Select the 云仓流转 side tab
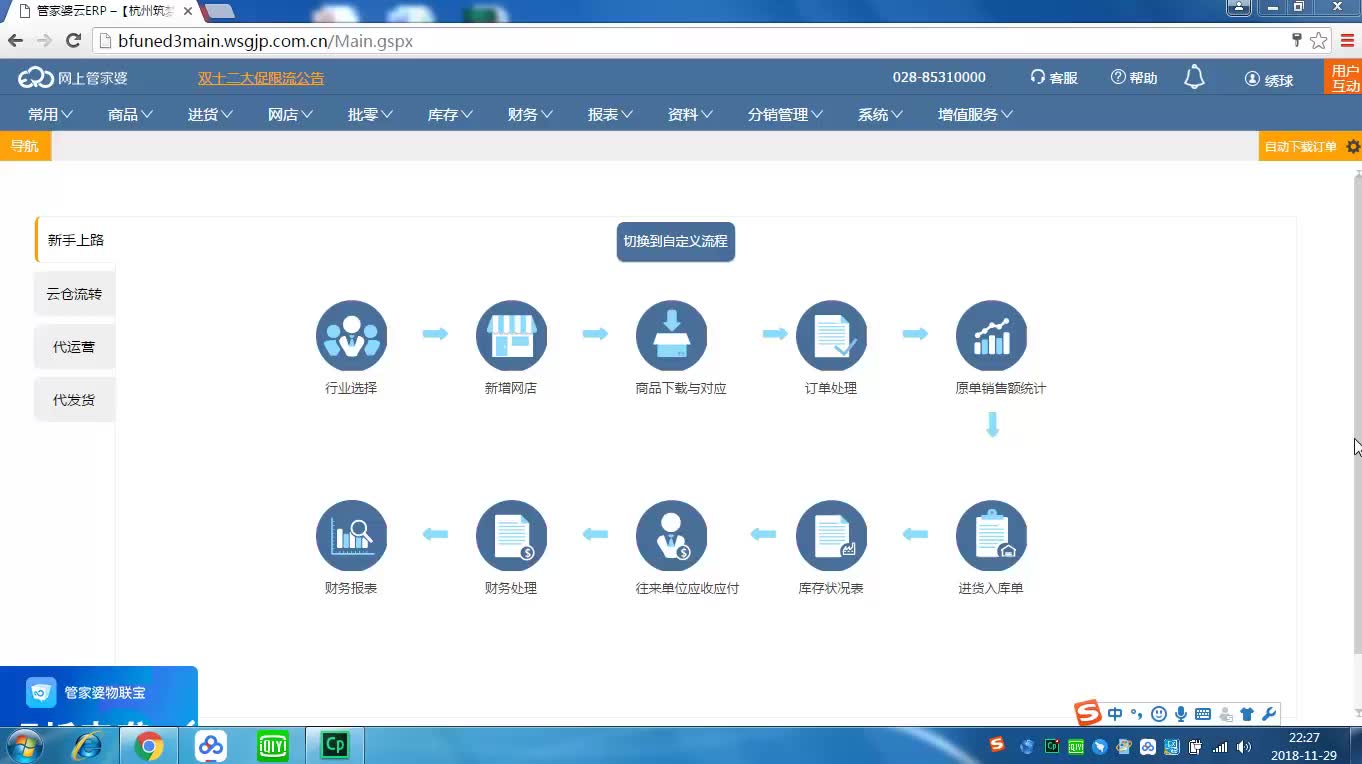 click(x=75, y=294)
